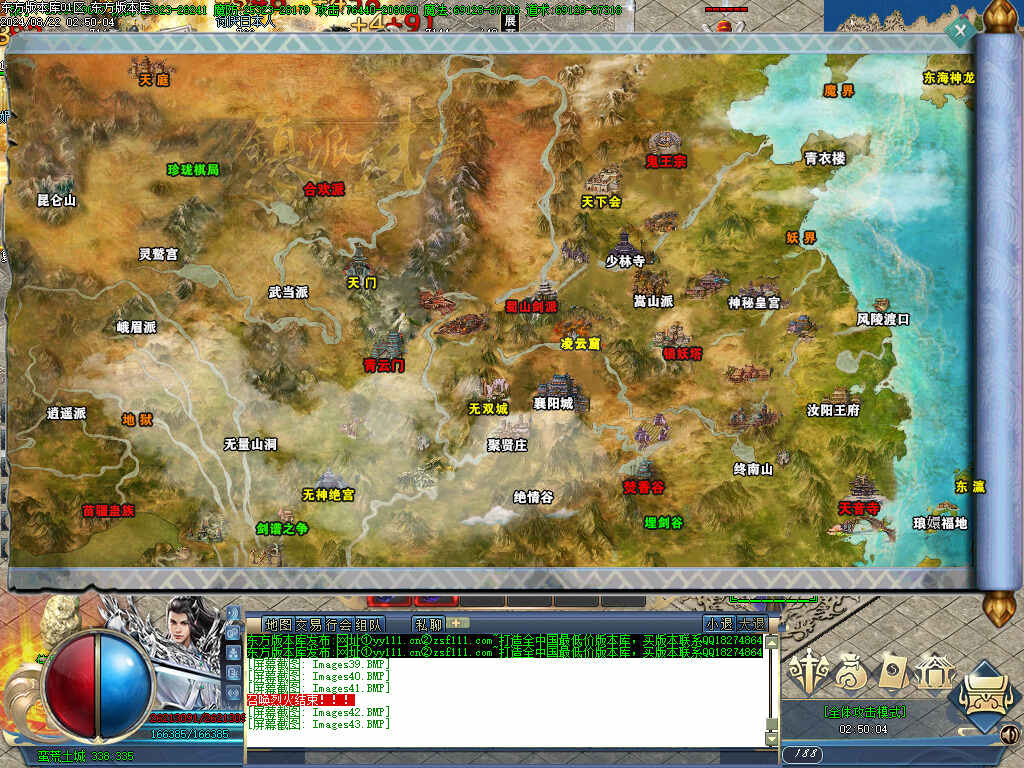The height and width of the screenshot is (768, 1024).
Task: Select 灵鹫宫 on the map
Action: 158,254
